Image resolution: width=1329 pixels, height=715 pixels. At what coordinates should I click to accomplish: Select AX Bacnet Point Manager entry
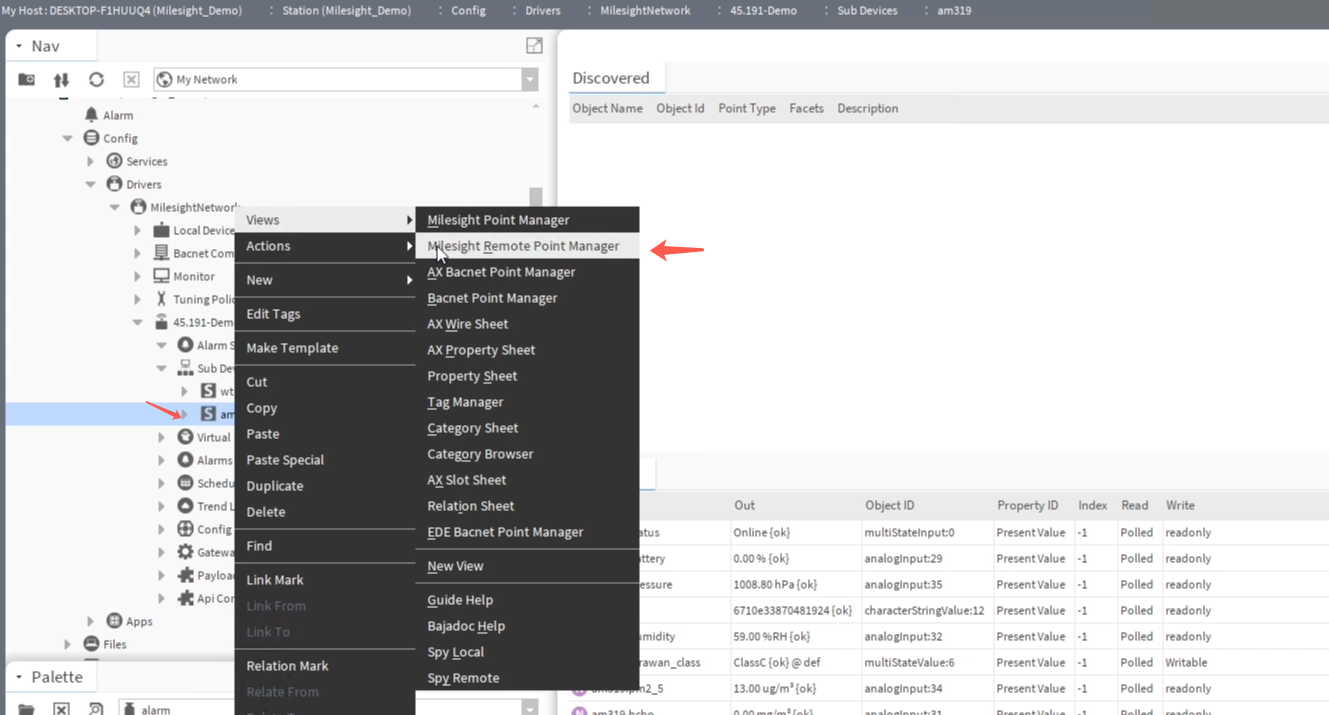click(501, 272)
